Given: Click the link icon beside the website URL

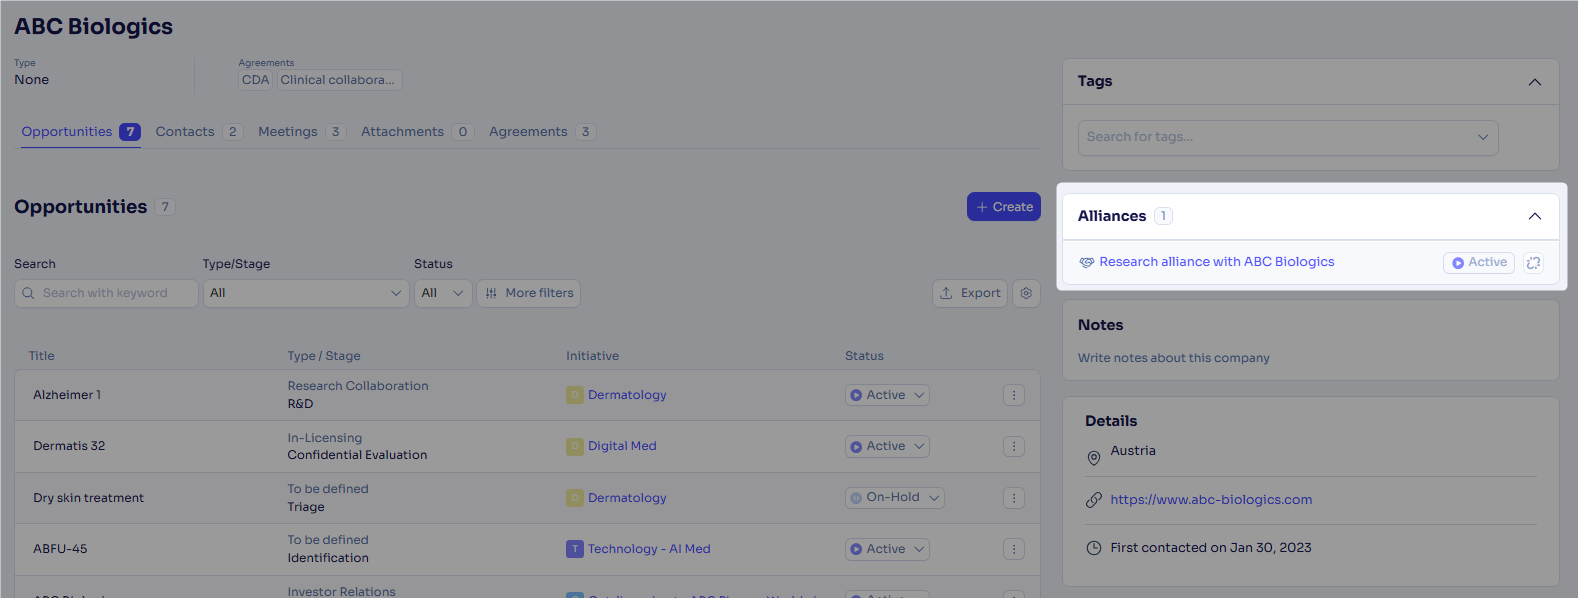Looking at the screenshot, I should point(1094,500).
